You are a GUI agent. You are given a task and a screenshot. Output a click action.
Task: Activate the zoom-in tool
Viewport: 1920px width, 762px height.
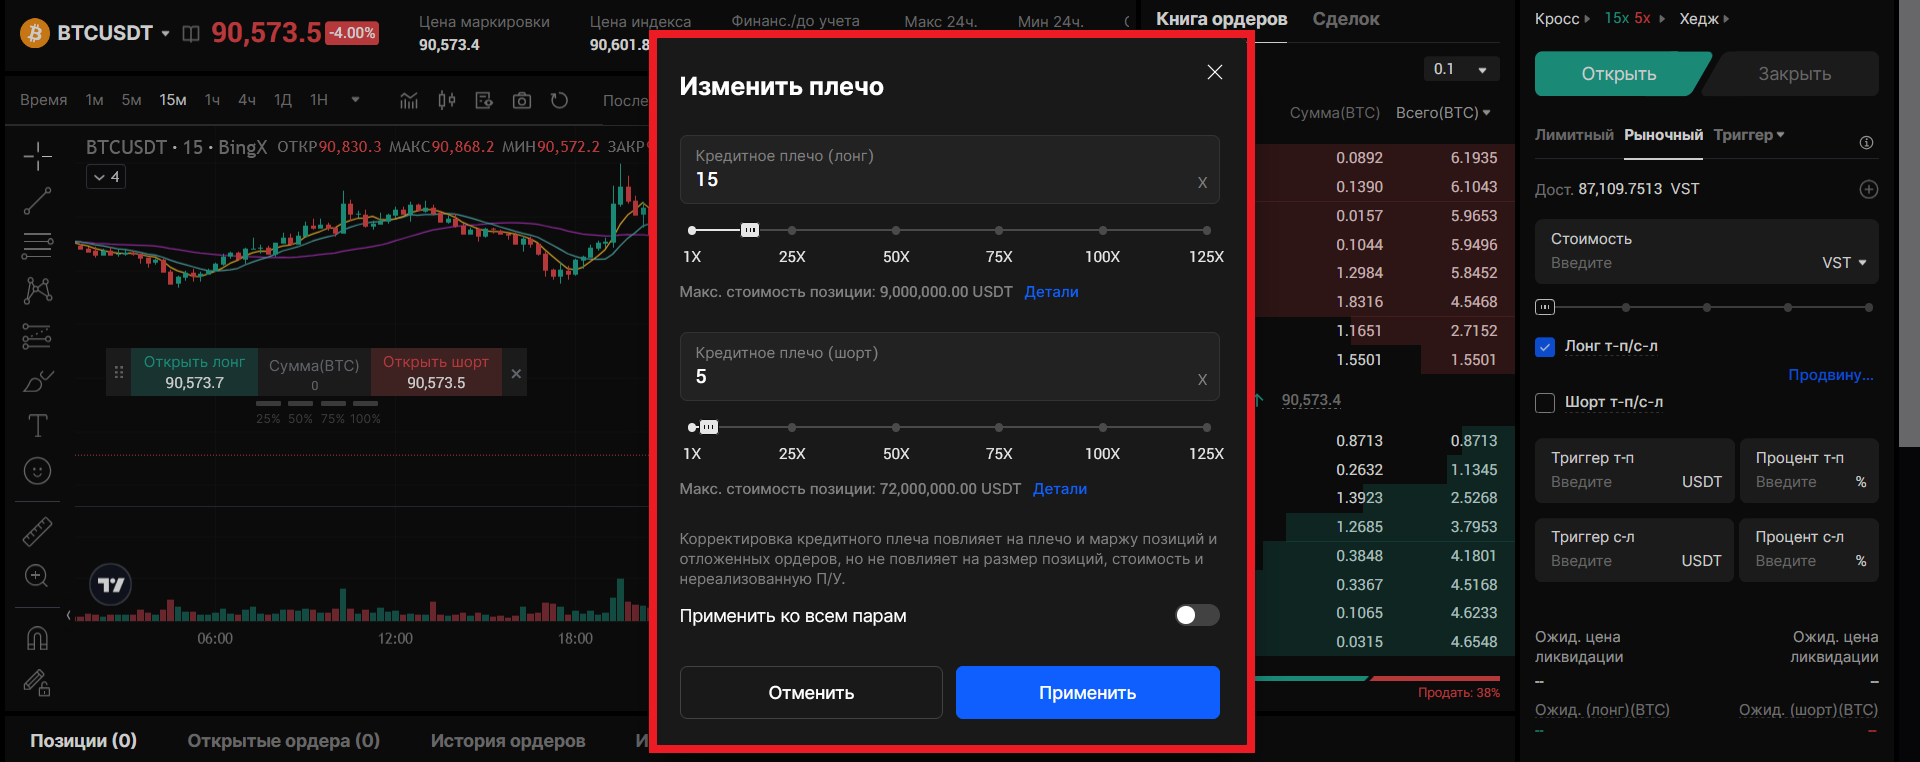coord(37,576)
